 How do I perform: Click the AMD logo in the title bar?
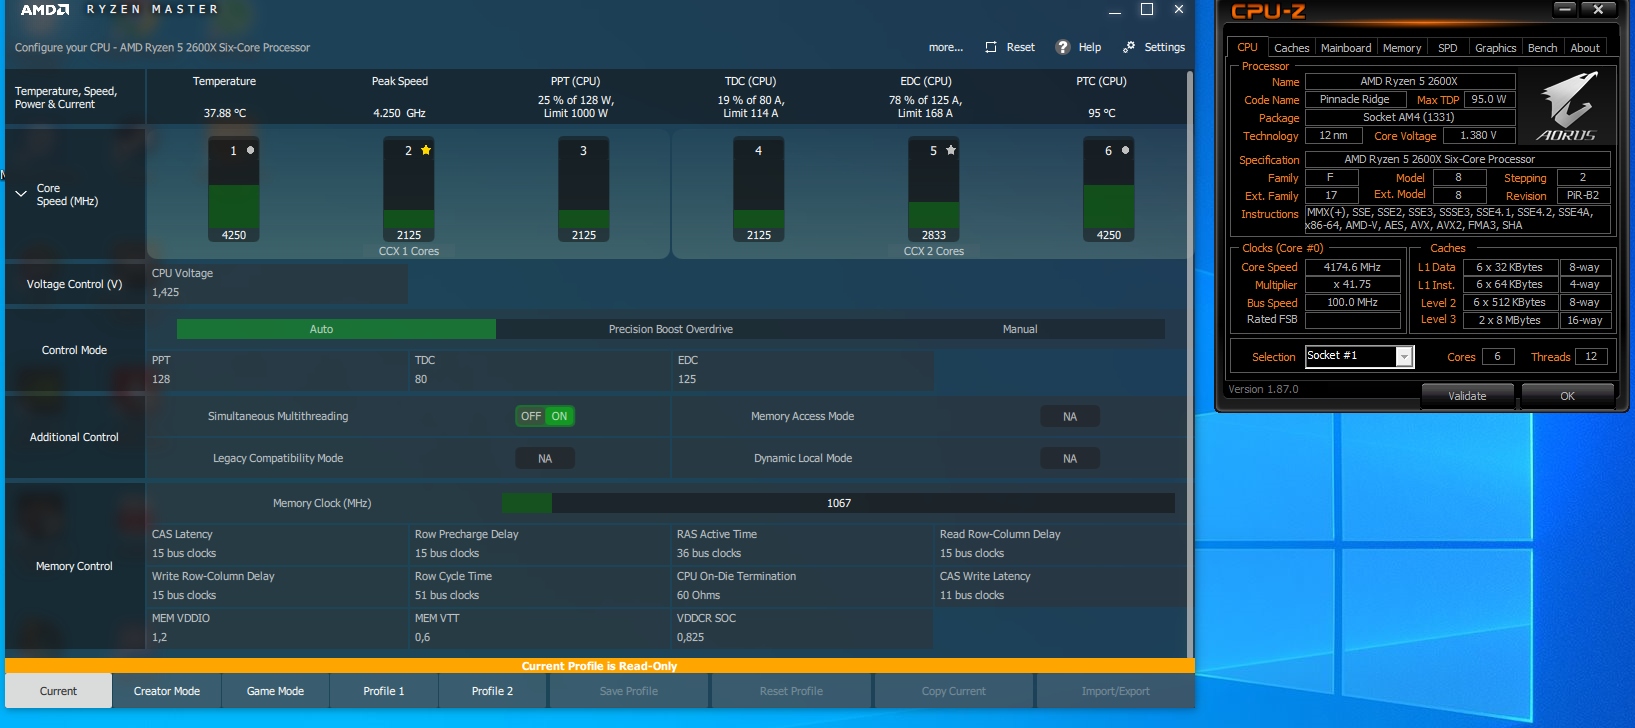tap(45, 9)
